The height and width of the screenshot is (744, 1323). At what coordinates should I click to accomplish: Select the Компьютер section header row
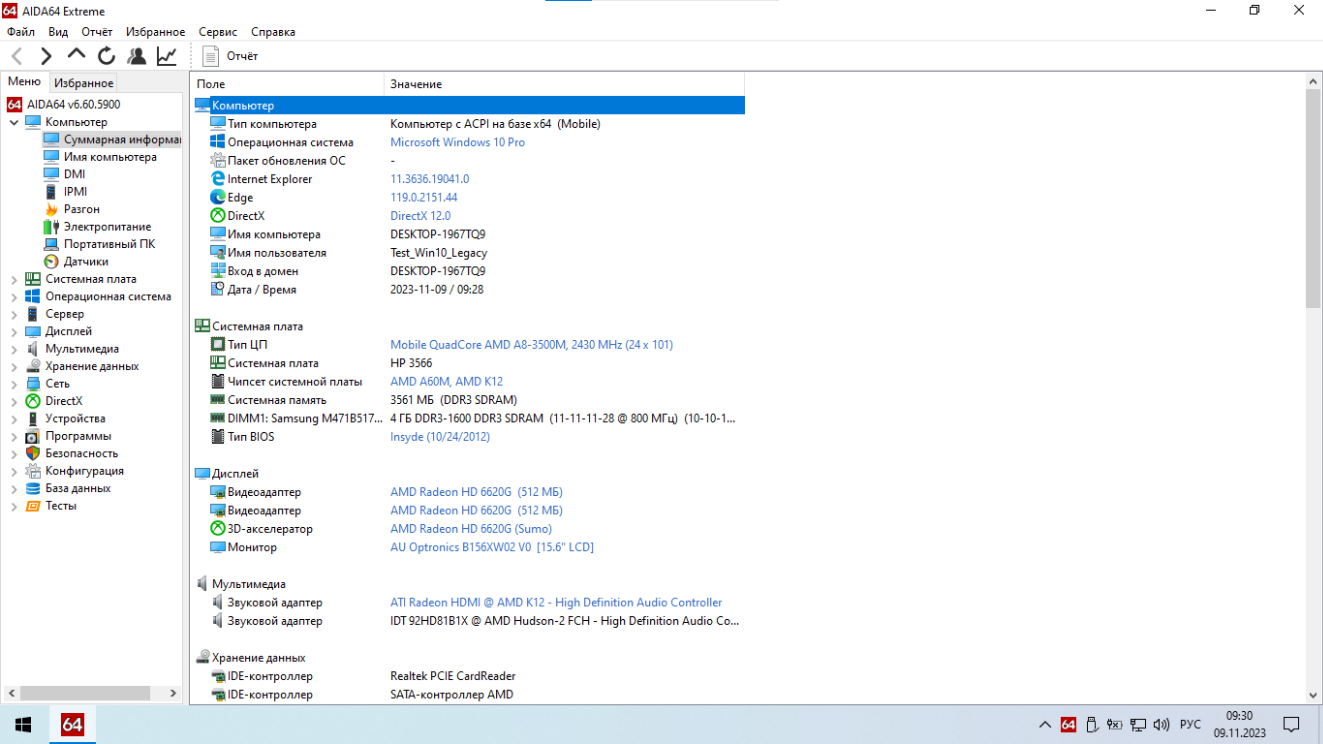click(x=468, y=105)
